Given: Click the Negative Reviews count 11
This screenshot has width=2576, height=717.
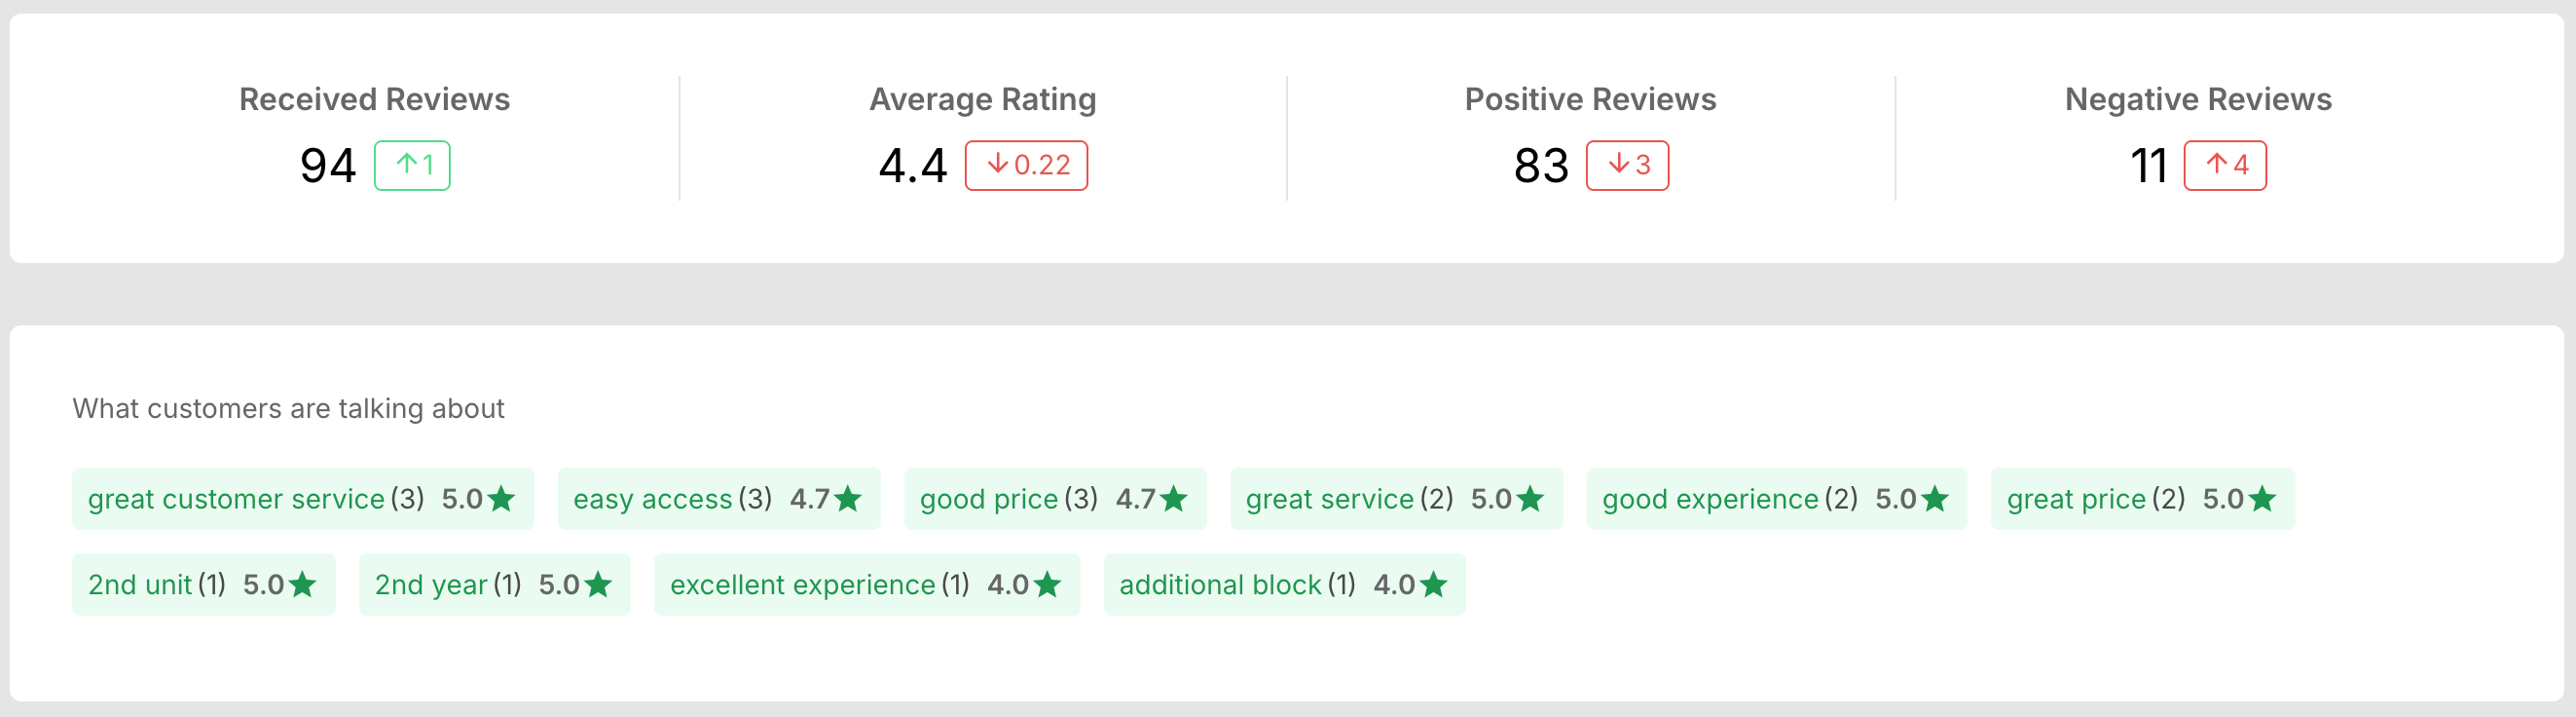Looking at the screenshot, I should 2148,165.
